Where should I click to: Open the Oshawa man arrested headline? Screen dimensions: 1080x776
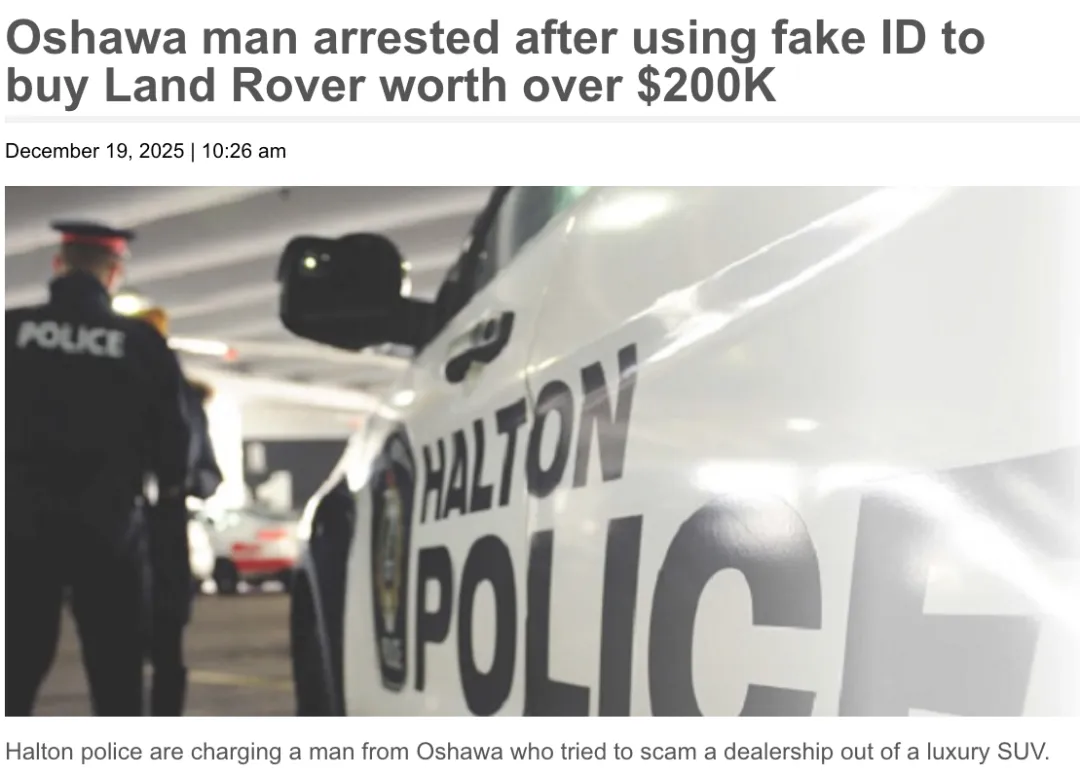click(x=495, y=61)
